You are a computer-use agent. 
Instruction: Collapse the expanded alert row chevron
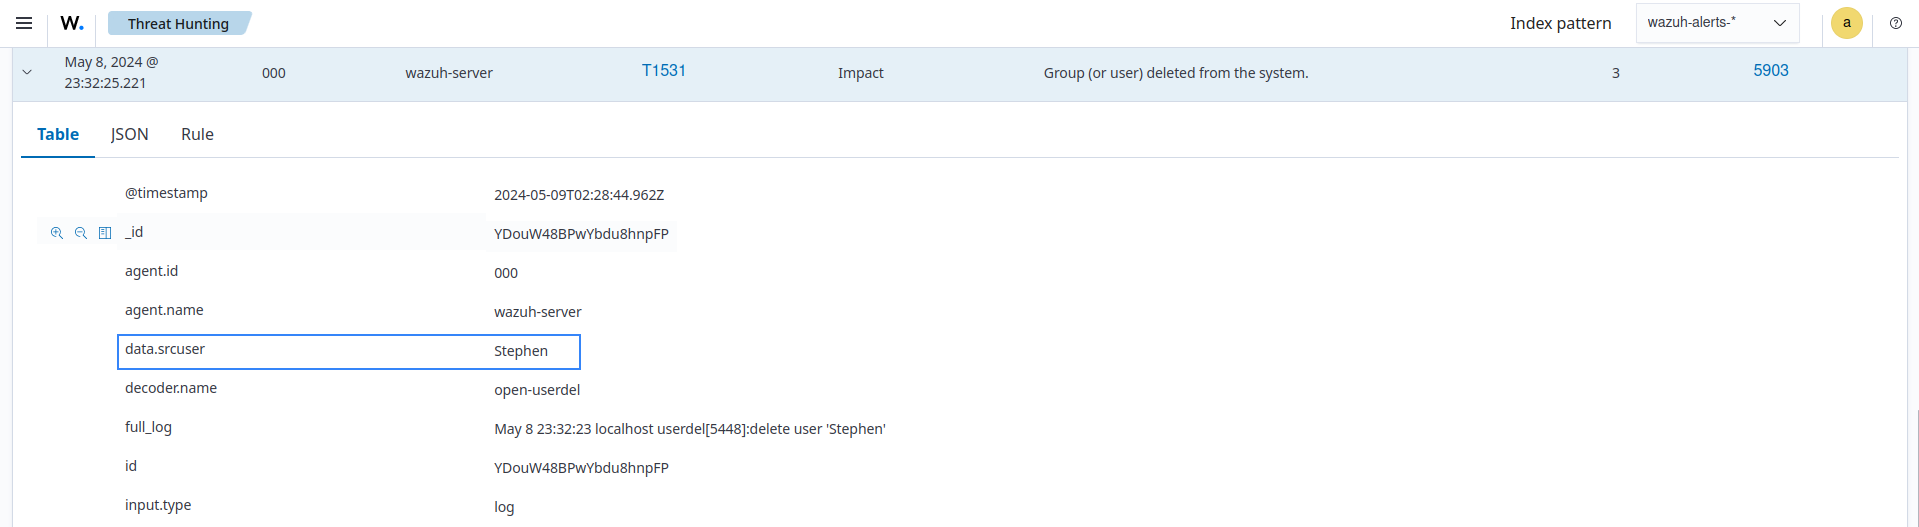(27, 72)
